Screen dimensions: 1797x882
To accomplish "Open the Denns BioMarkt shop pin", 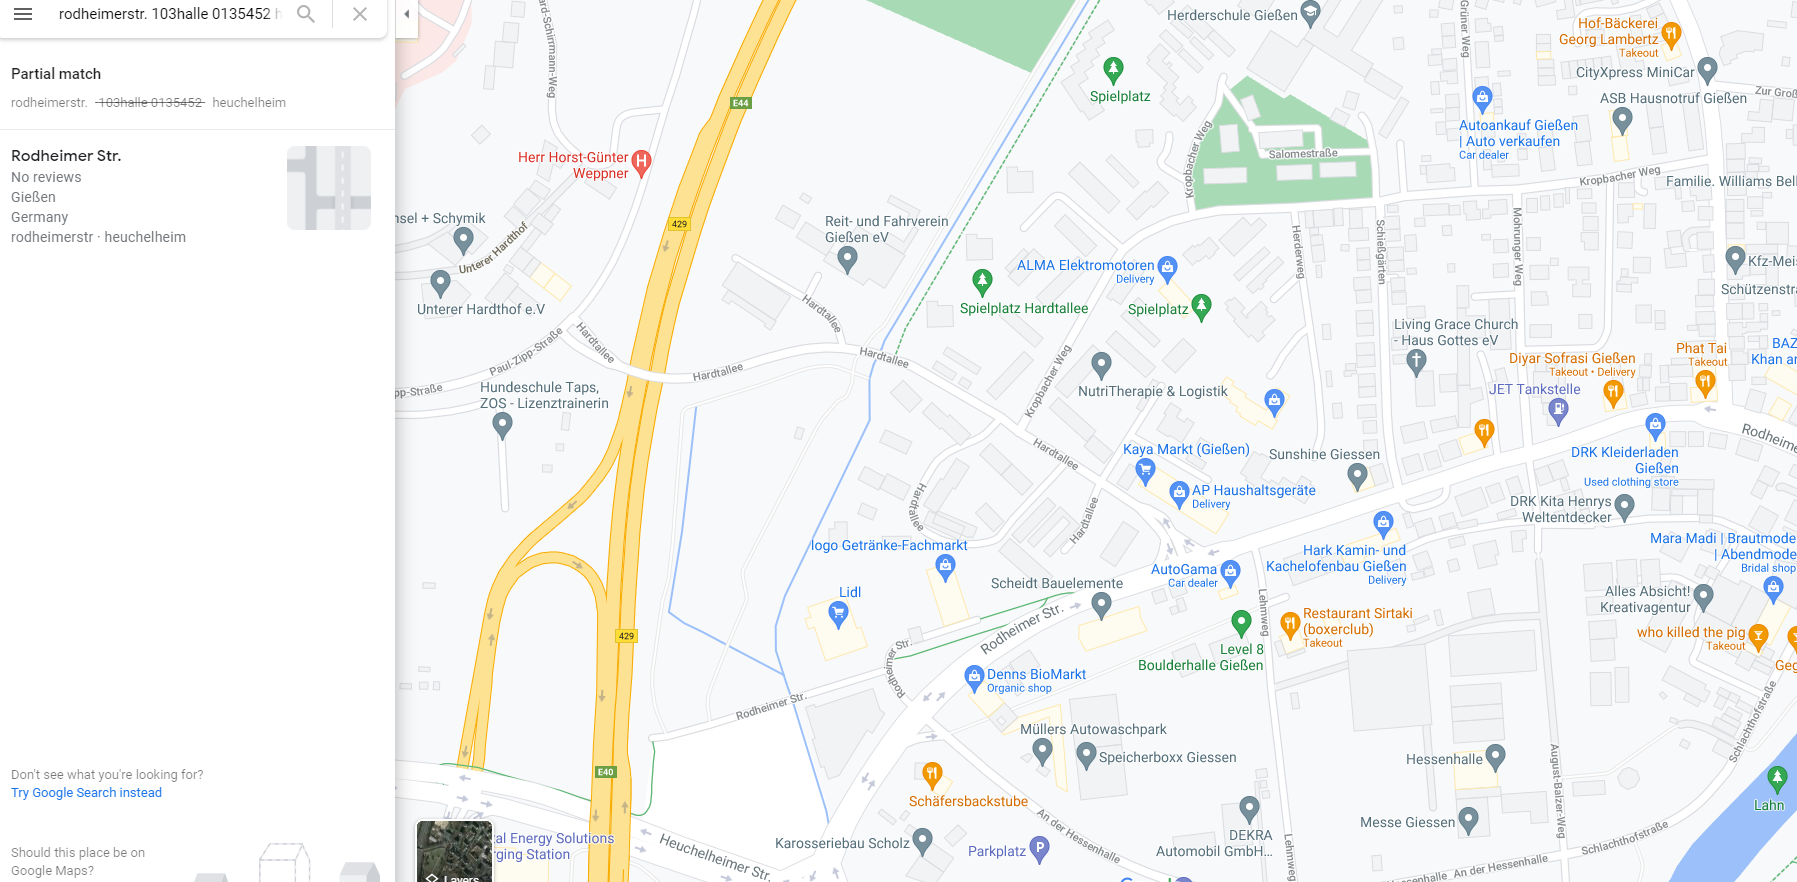I will click(x=974, y=679).
